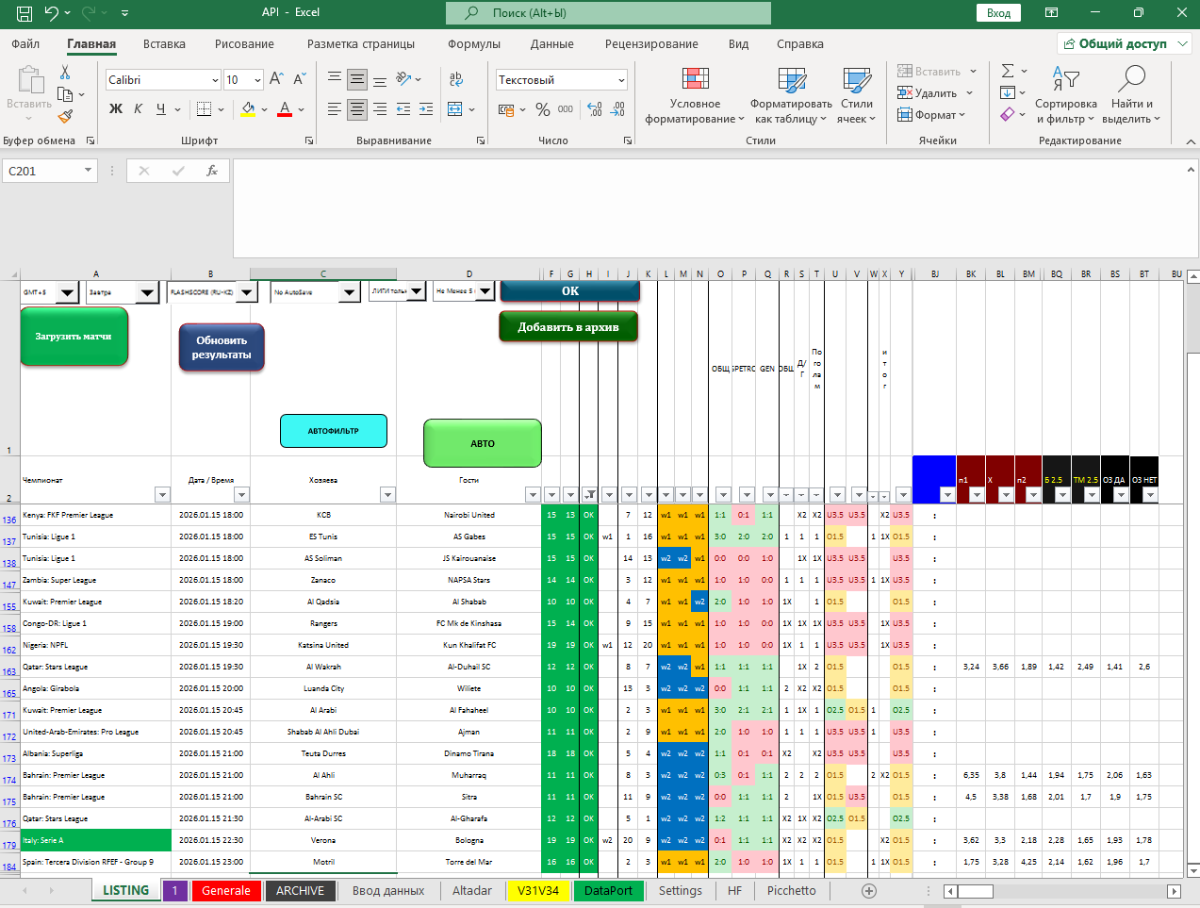Open the font size 10 dropdown
Screen dimensions: 1200x908
click(258, 80)
